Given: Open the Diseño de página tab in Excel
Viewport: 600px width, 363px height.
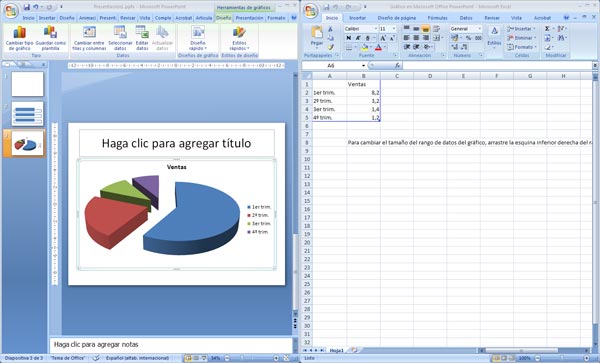Looking at the screenshot, I should tap(396, 18).
